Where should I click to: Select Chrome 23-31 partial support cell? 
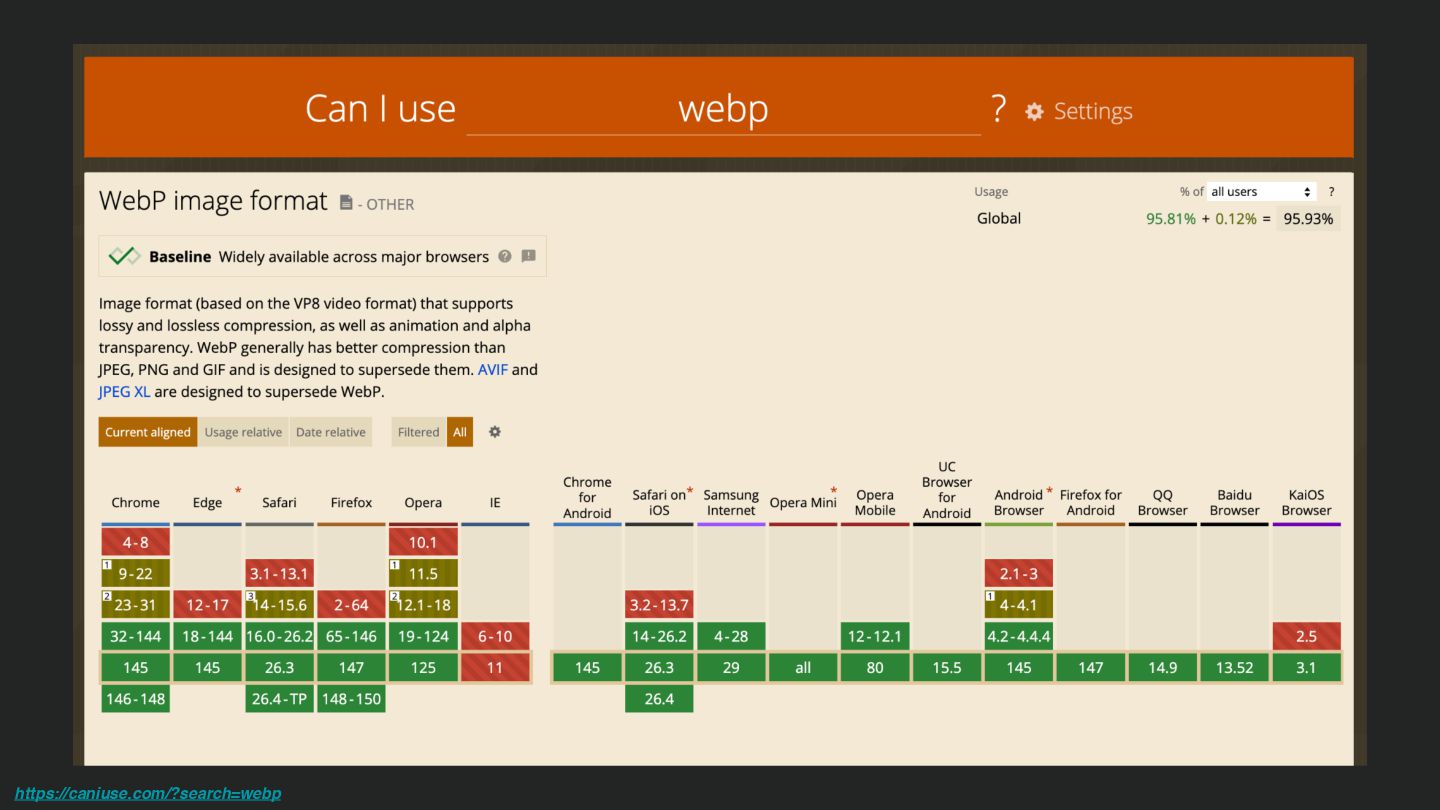[135, 604]
